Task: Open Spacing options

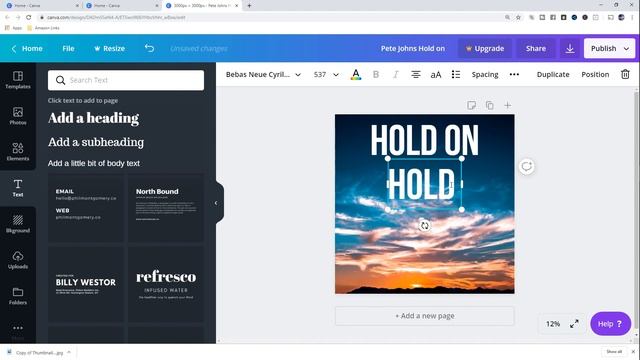Action: pos(485,75)
